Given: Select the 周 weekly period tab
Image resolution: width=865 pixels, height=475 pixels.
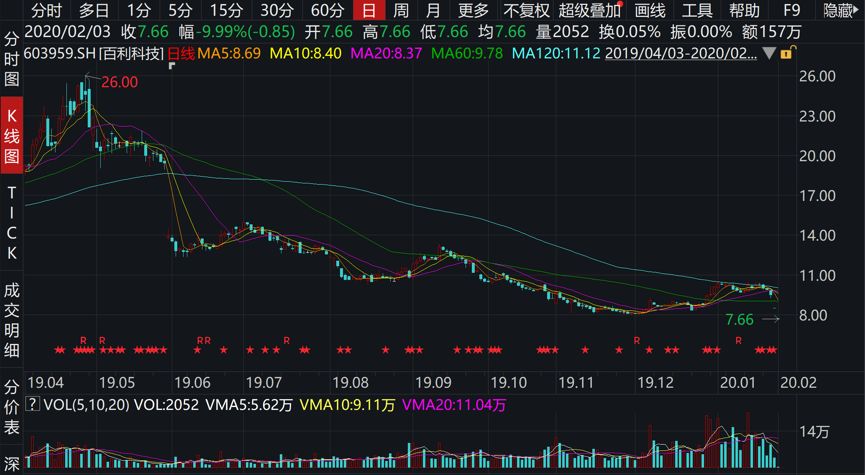Looking at the screenshot, I should (x=401, y=11).
